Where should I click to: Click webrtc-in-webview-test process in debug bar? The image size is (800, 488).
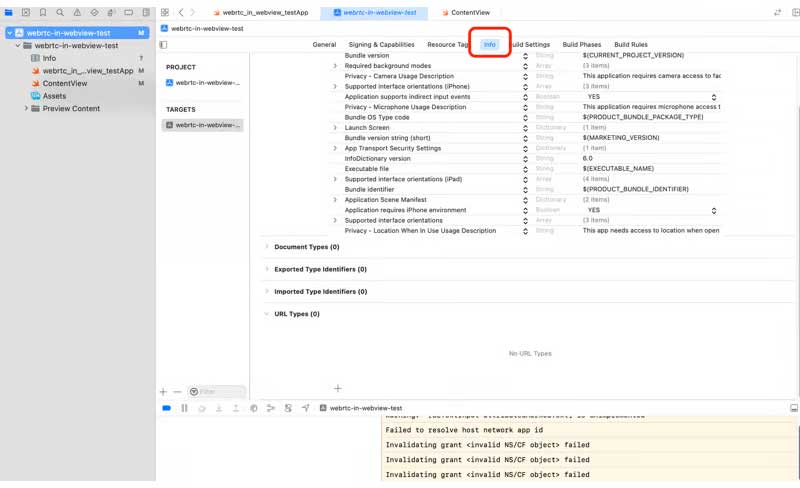click(361, 408)
